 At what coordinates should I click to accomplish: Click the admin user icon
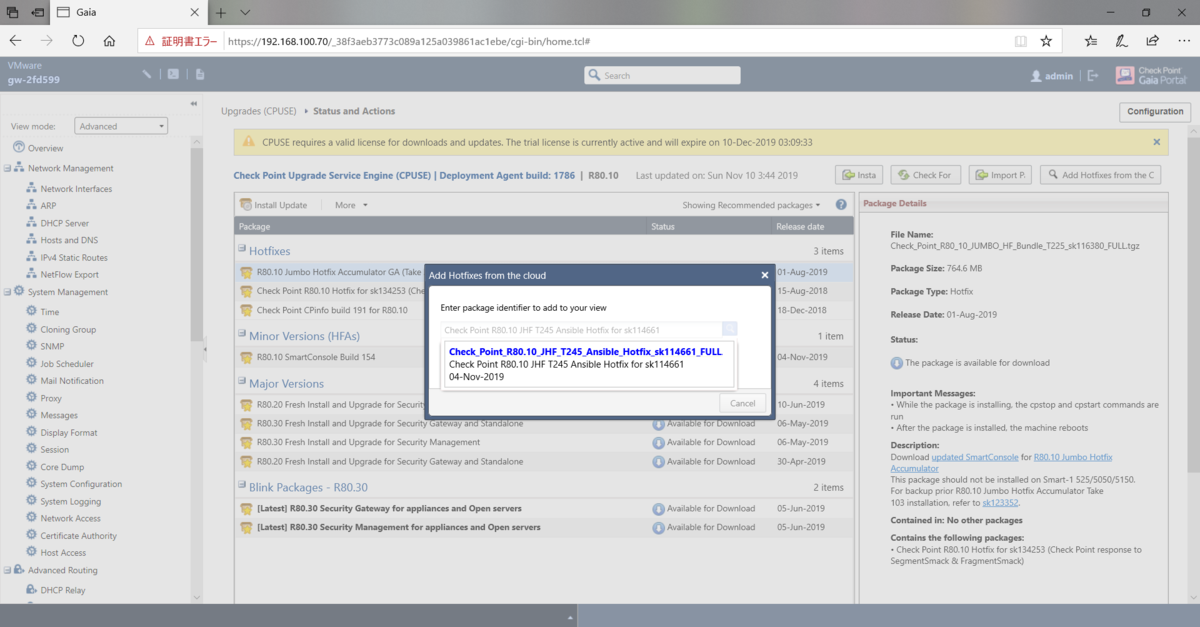pyautogui.click(x=1036, y=76)
